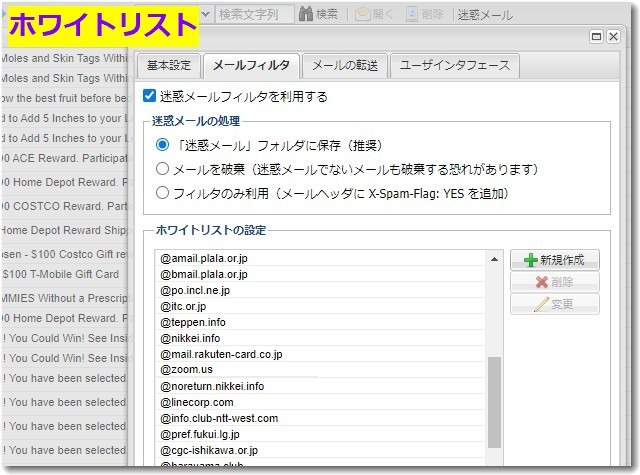Screen dimensions: 640x475
Task: Open 'Home Depot Reward Ship' mail
Action: click(64, 230)
